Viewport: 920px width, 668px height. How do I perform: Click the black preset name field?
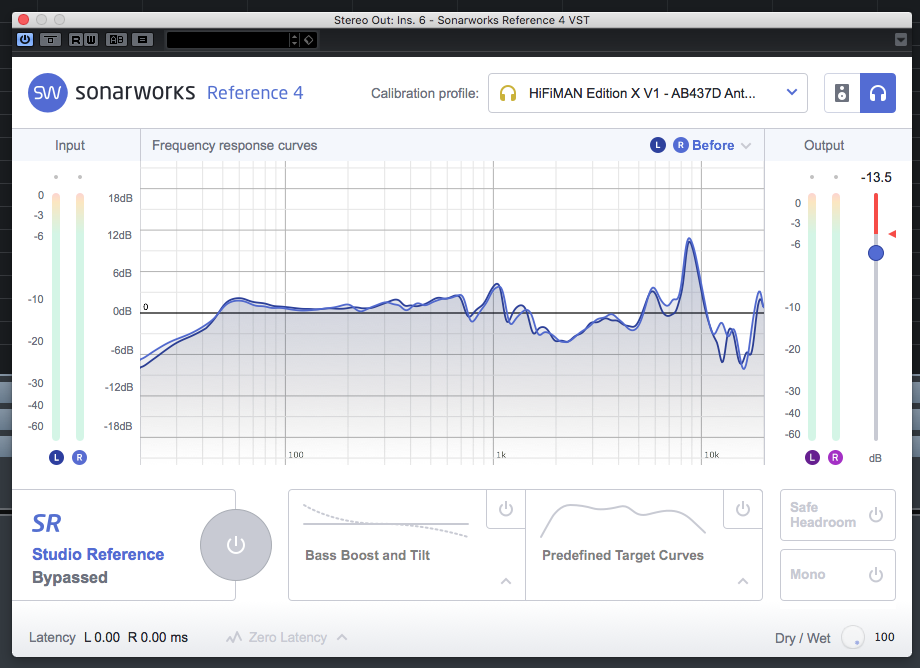coord(228,40)
